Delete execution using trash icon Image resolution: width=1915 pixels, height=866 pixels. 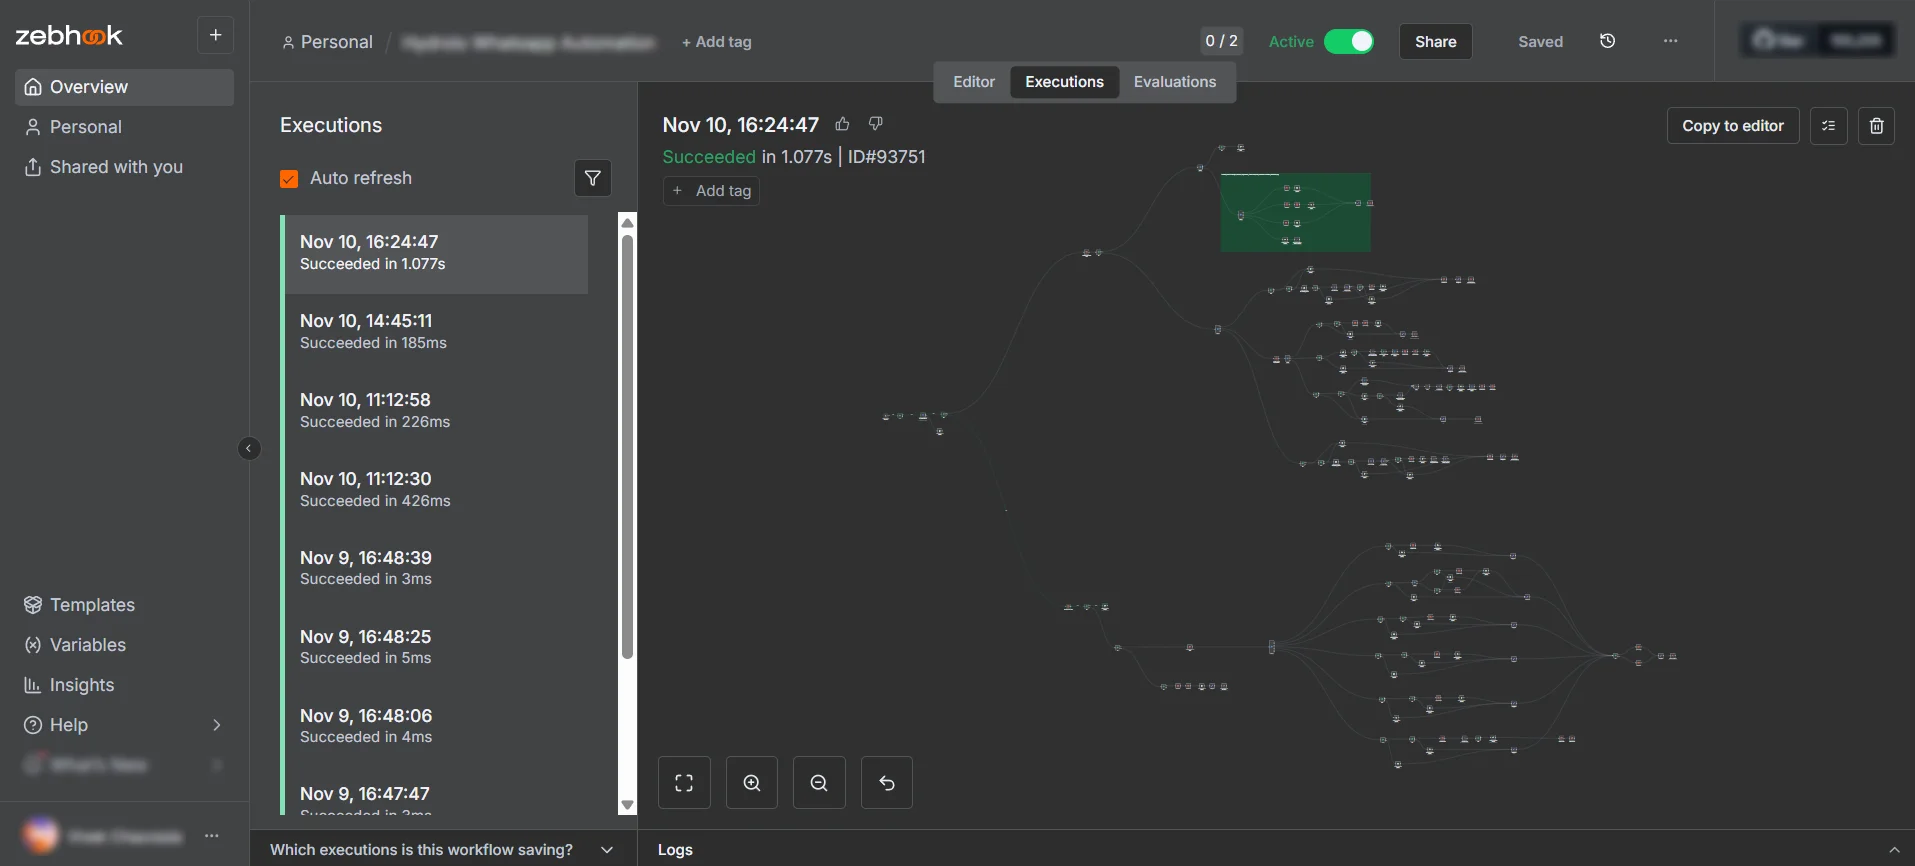(x=1876, y=126)
